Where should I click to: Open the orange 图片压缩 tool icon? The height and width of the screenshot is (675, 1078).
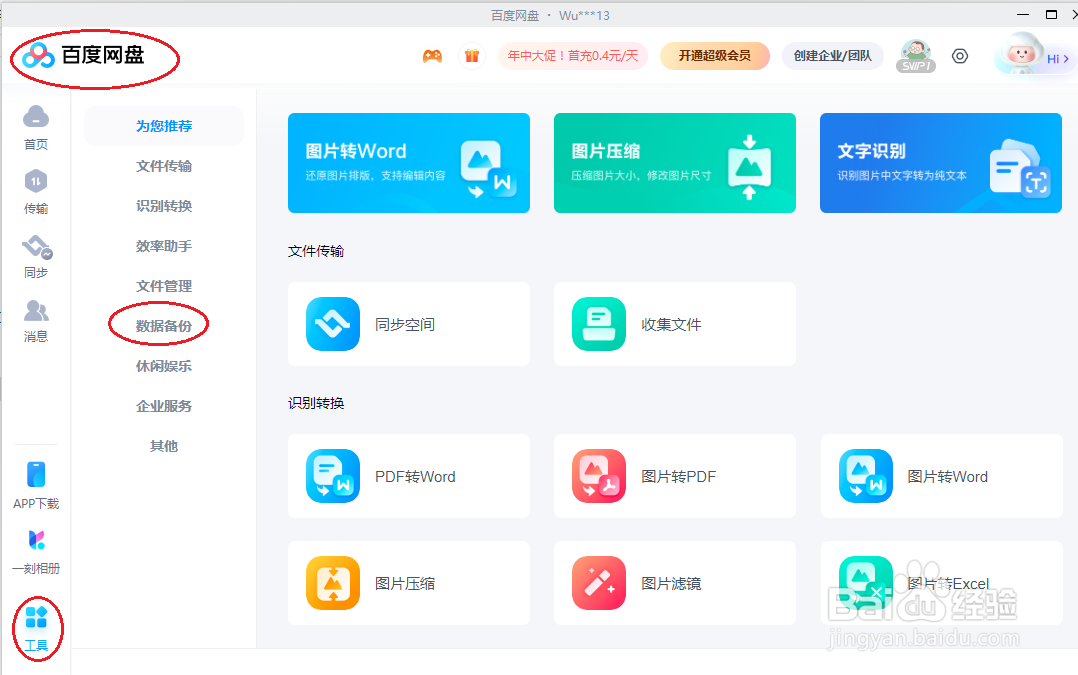coord(333,583)
